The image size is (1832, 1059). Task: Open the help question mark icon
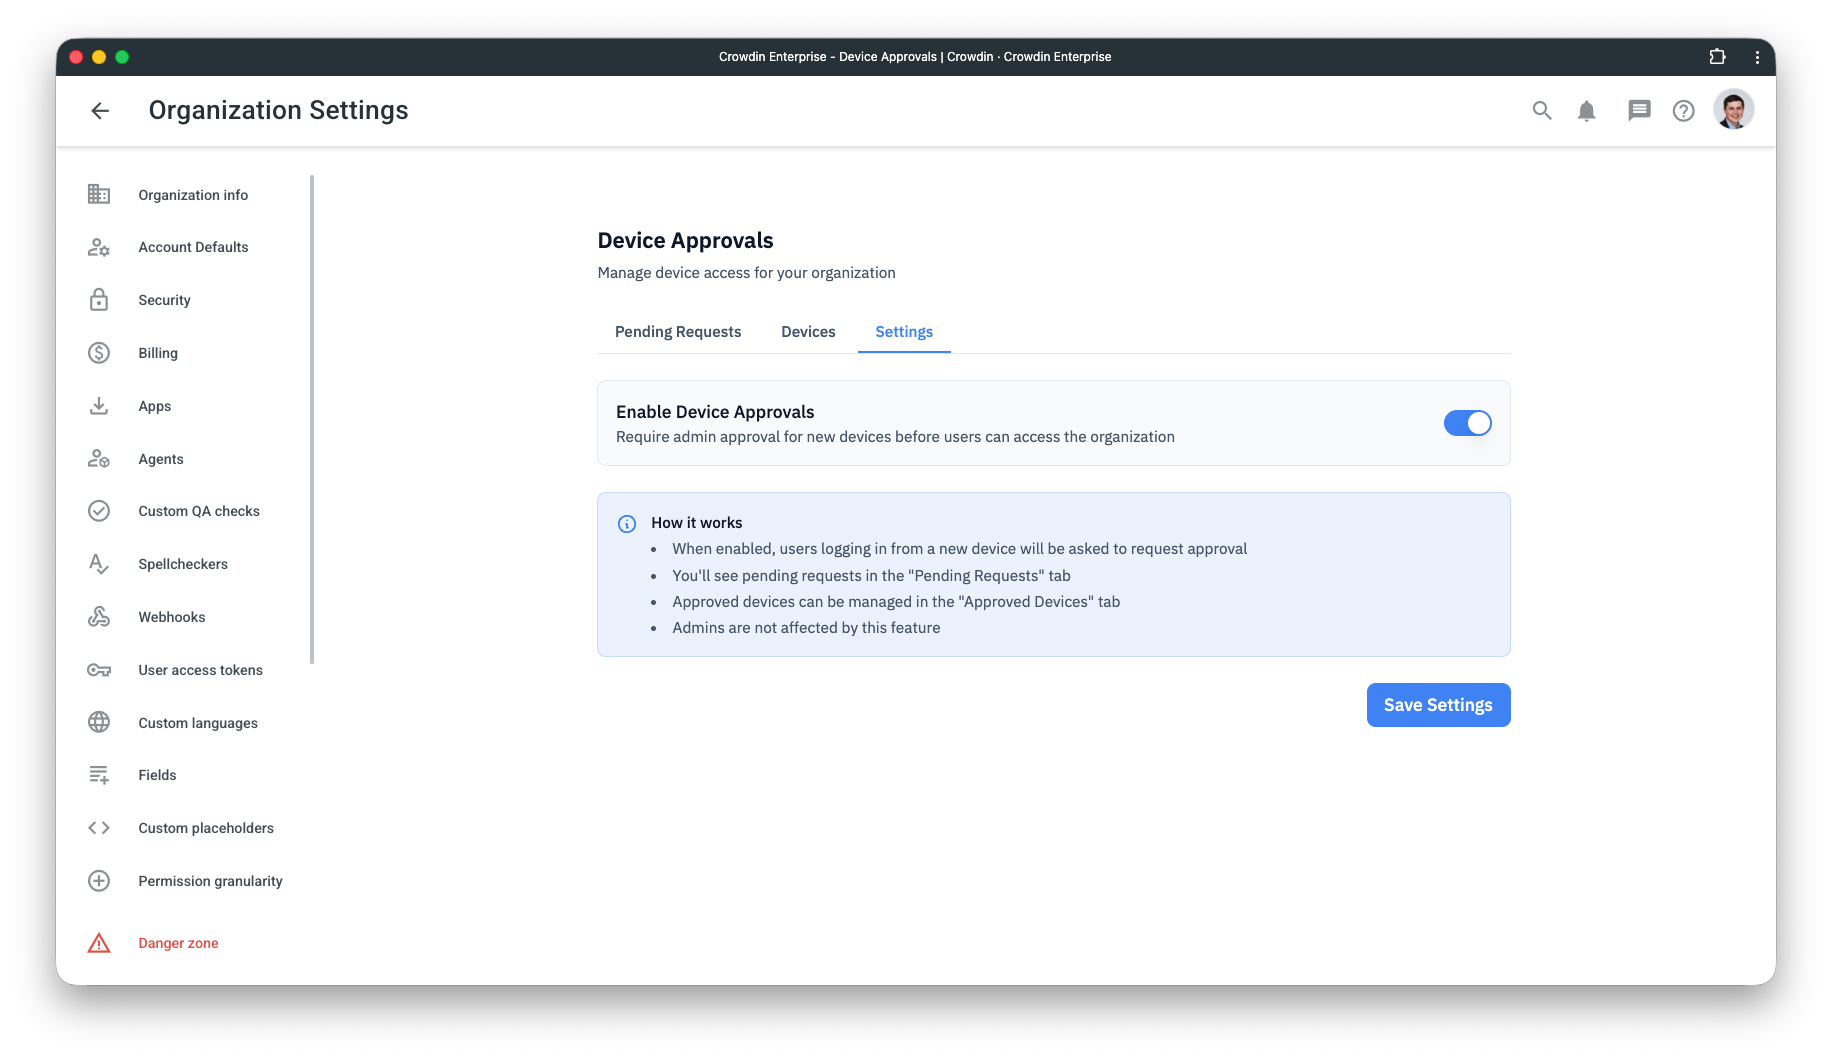(1684, 111)
